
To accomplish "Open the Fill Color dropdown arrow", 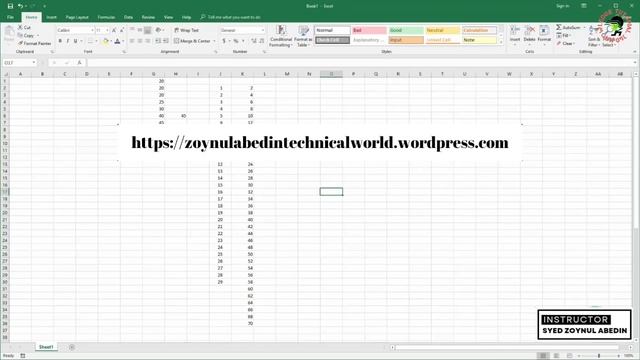I will 111,41.
